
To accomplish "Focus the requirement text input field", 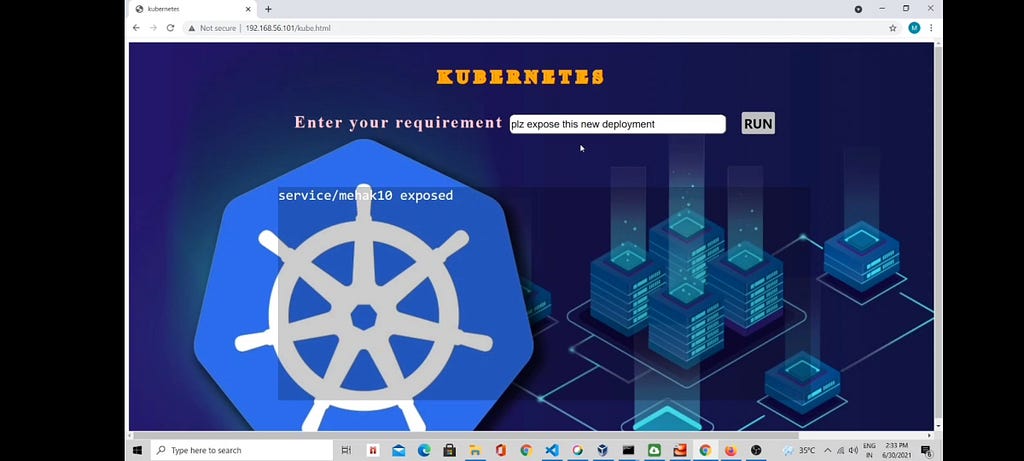I will [x=617, y=124].
